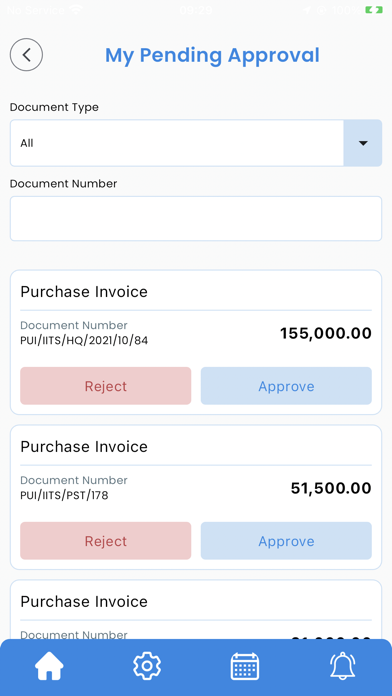Open the second Purchase Invoice card title
392x696 pixels.
pos(84,447)
